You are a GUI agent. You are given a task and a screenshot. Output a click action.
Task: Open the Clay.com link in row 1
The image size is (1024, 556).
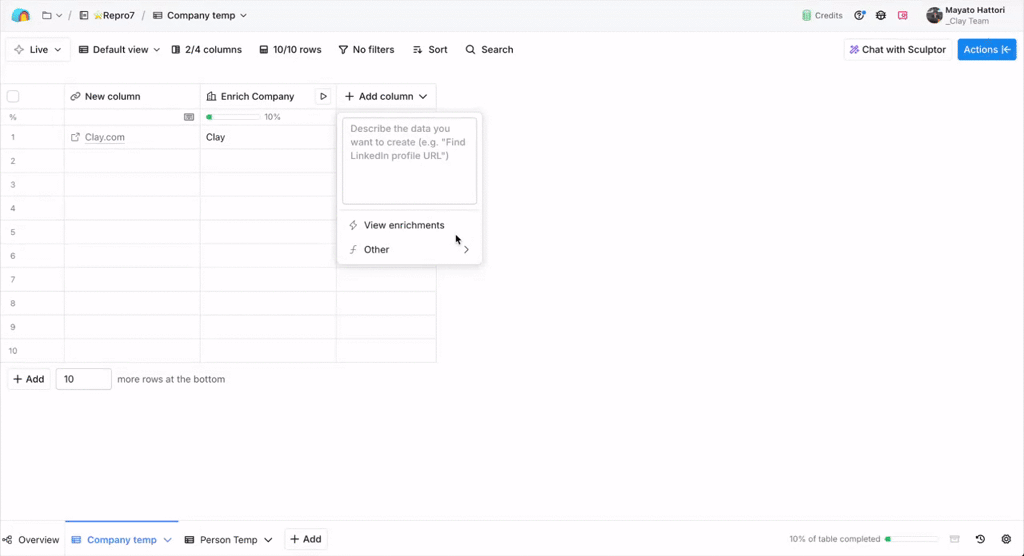104,137
